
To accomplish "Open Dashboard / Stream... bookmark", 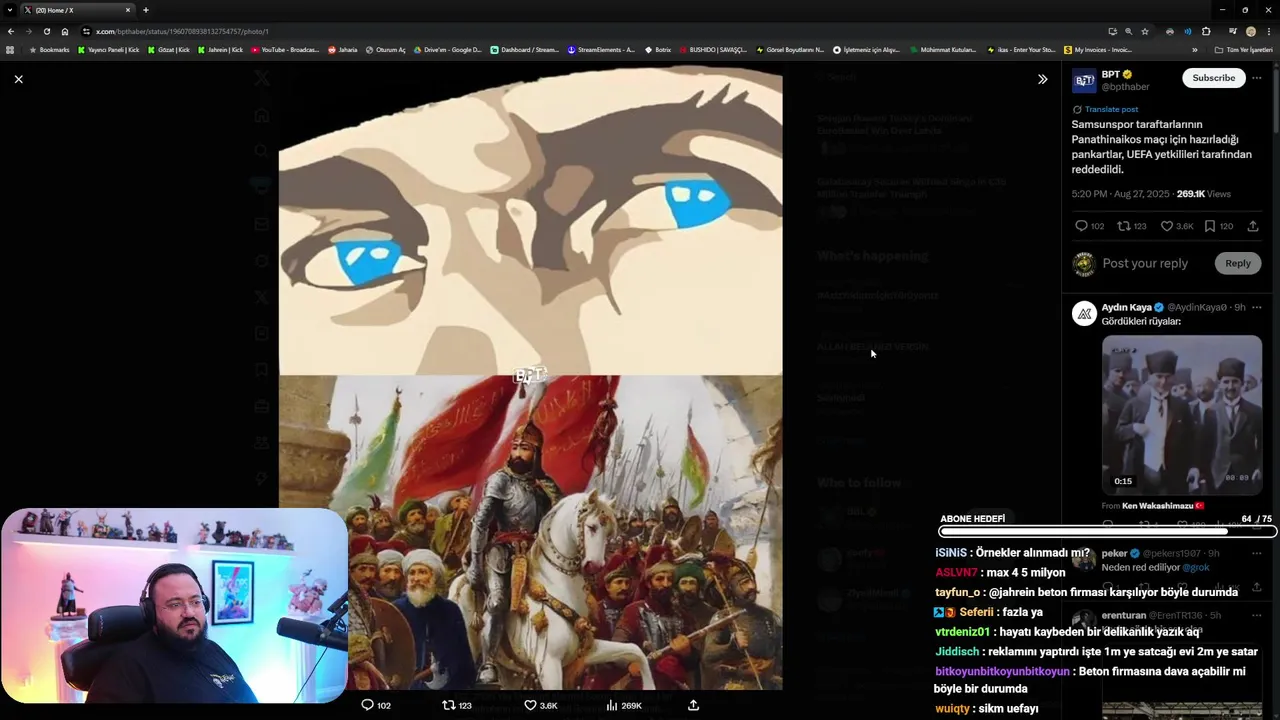I will [x=524, y=49].
